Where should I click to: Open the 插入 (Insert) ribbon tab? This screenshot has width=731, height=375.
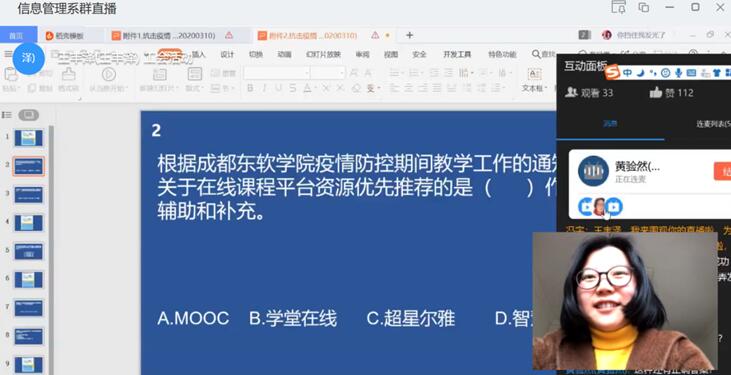coord(199,55)
